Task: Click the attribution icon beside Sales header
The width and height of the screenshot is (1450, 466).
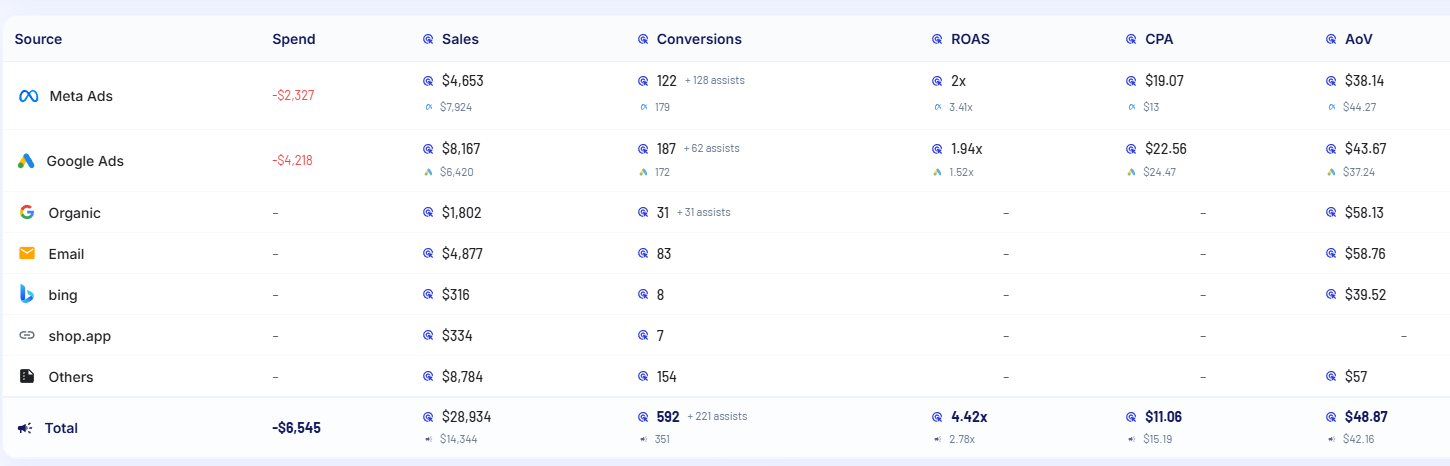Action: point(429,40)
